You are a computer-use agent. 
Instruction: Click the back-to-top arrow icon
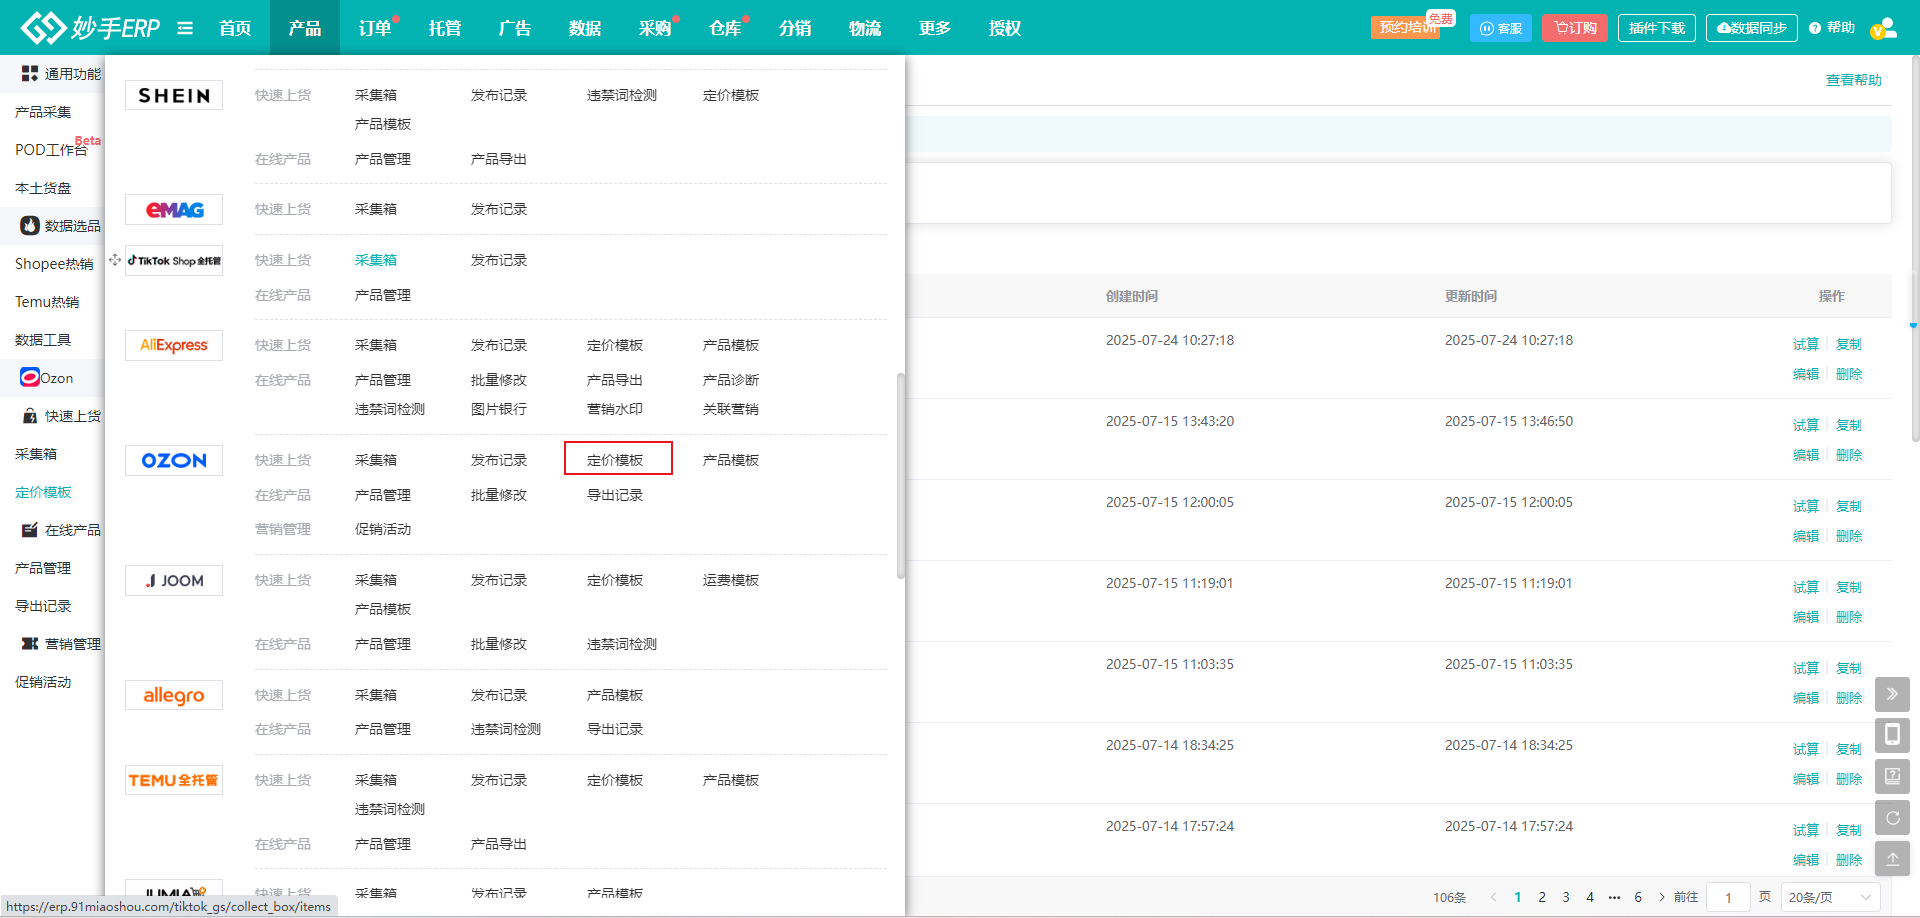(x=1892, y=859)
